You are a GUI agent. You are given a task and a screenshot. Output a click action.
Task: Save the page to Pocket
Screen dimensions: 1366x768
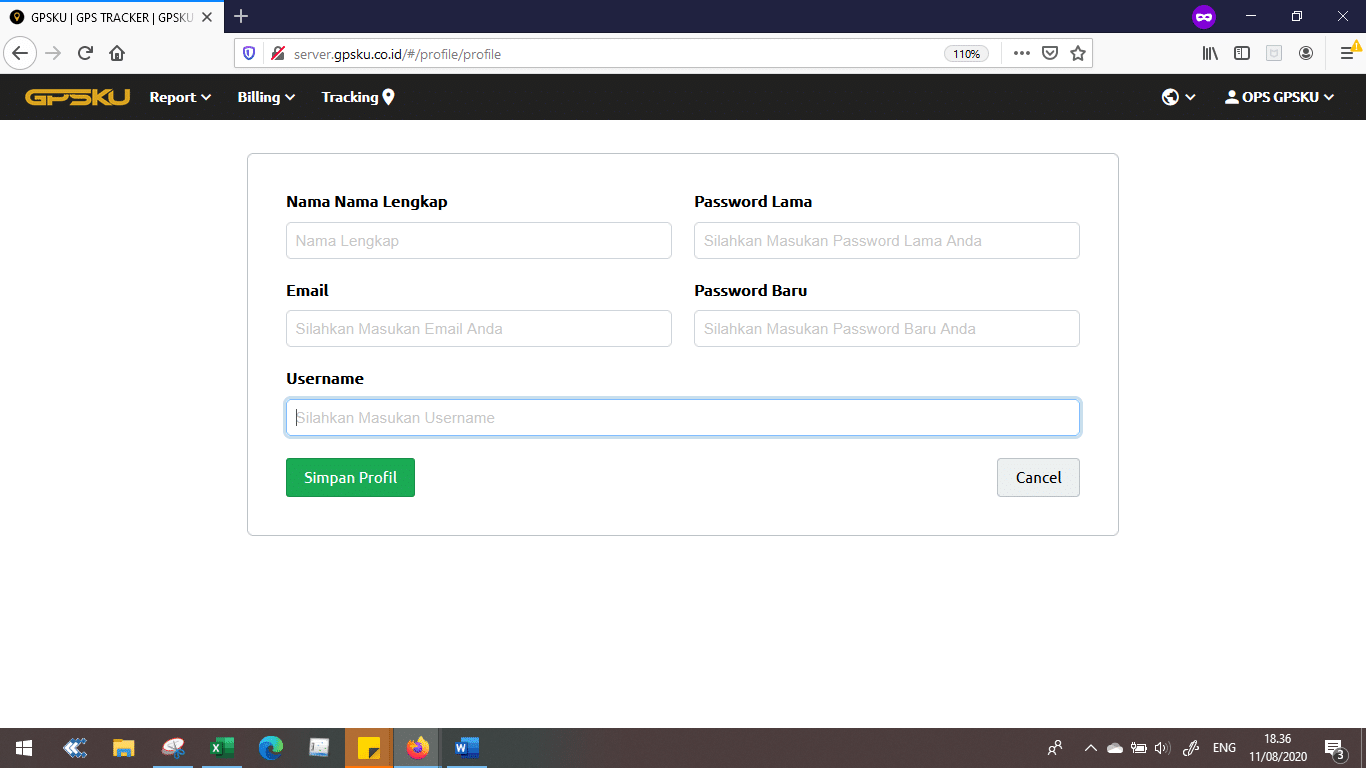[x=1050, y=53]
